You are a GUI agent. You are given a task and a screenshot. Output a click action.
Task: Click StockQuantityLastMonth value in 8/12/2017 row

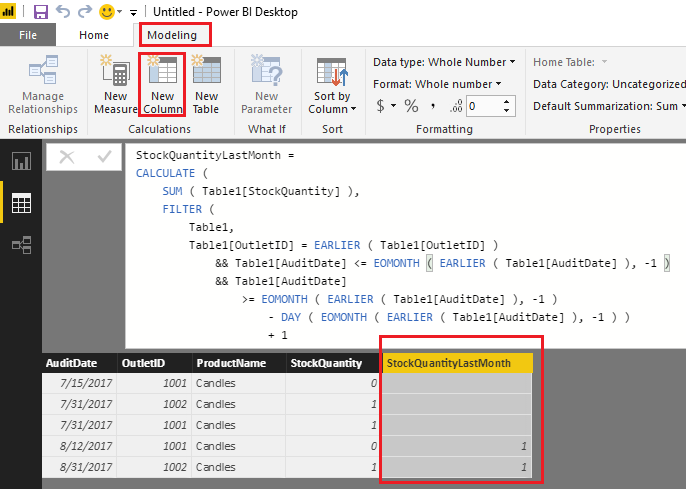click(458, 446)
